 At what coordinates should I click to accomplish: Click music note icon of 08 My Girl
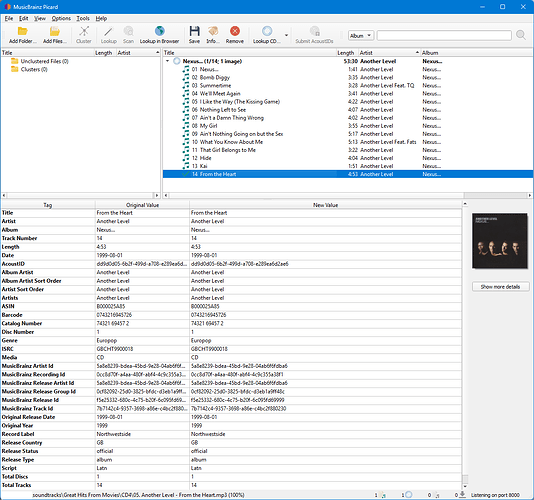(x=186, y=126)
